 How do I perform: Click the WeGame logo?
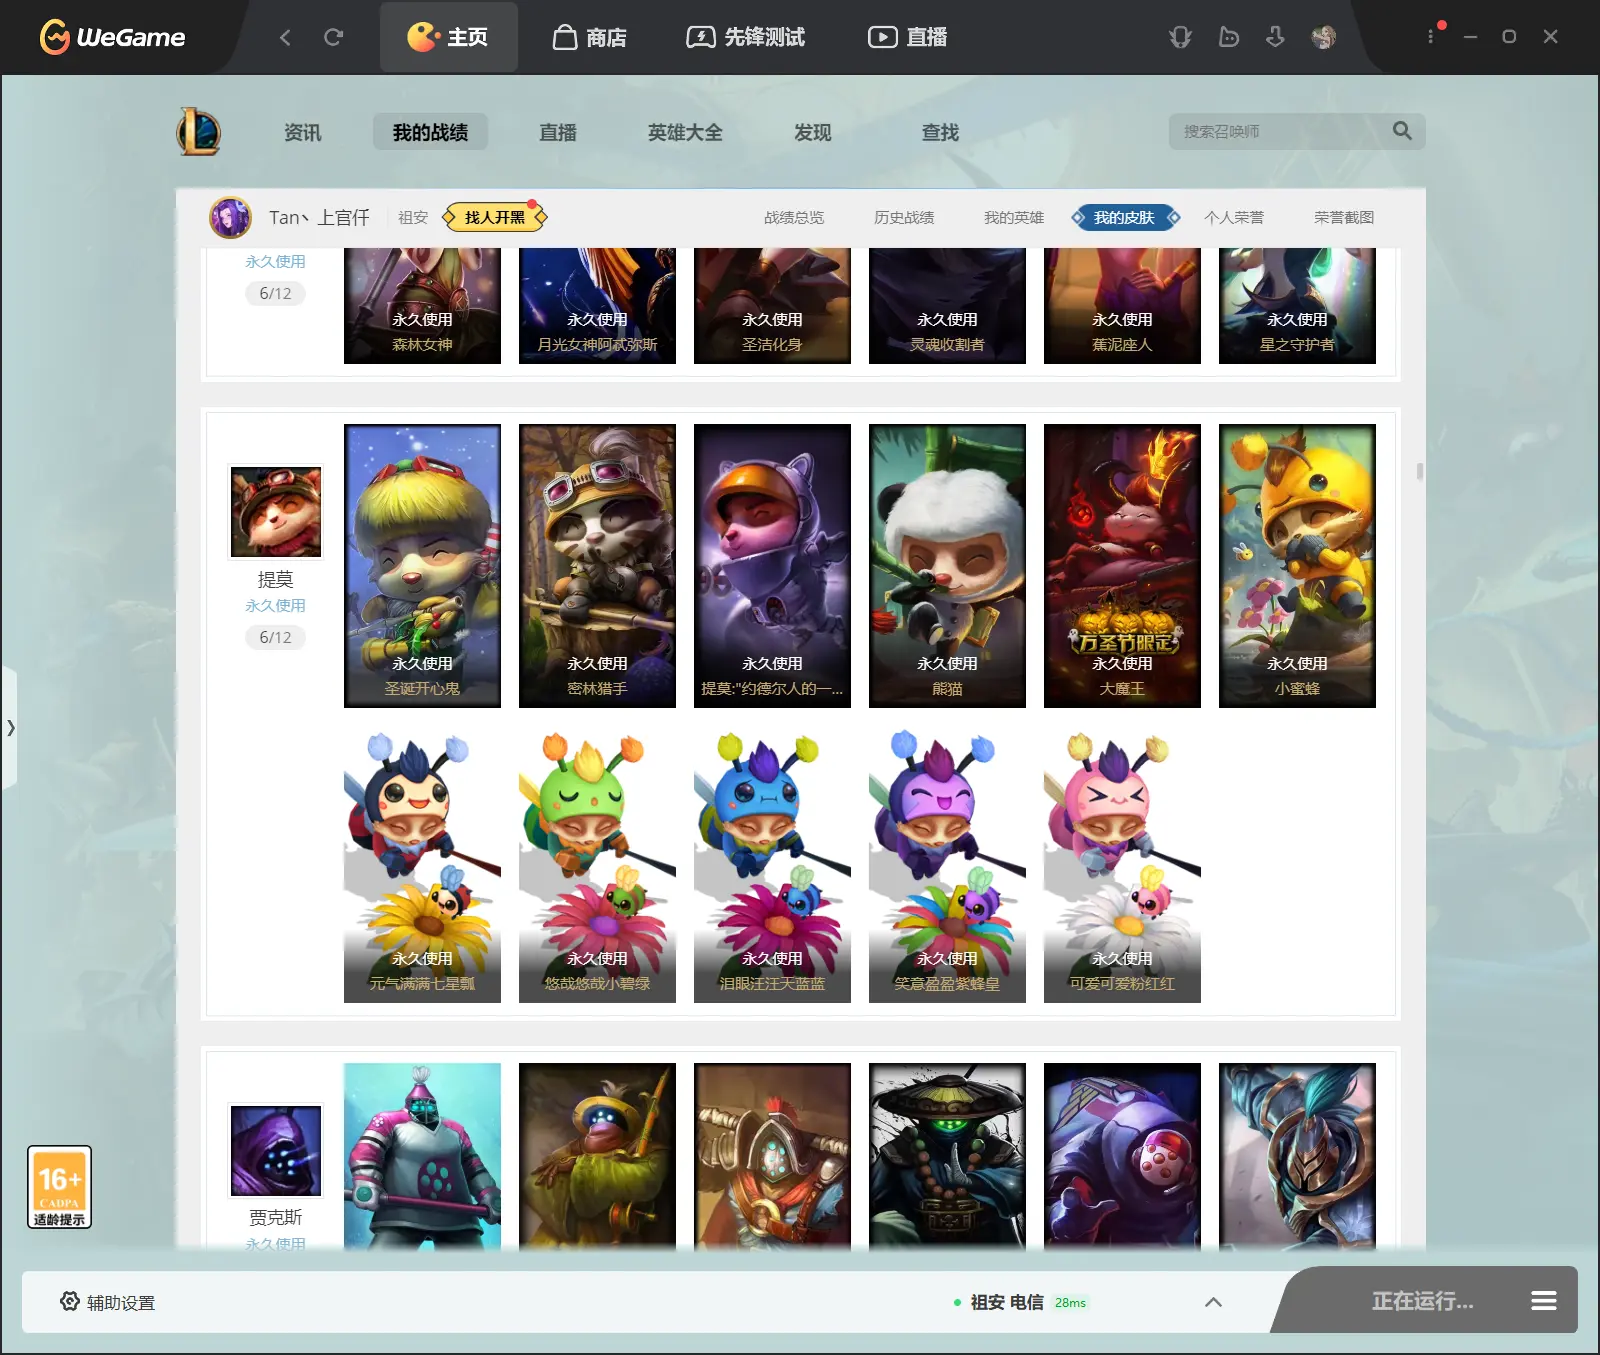tap(112, 37)
